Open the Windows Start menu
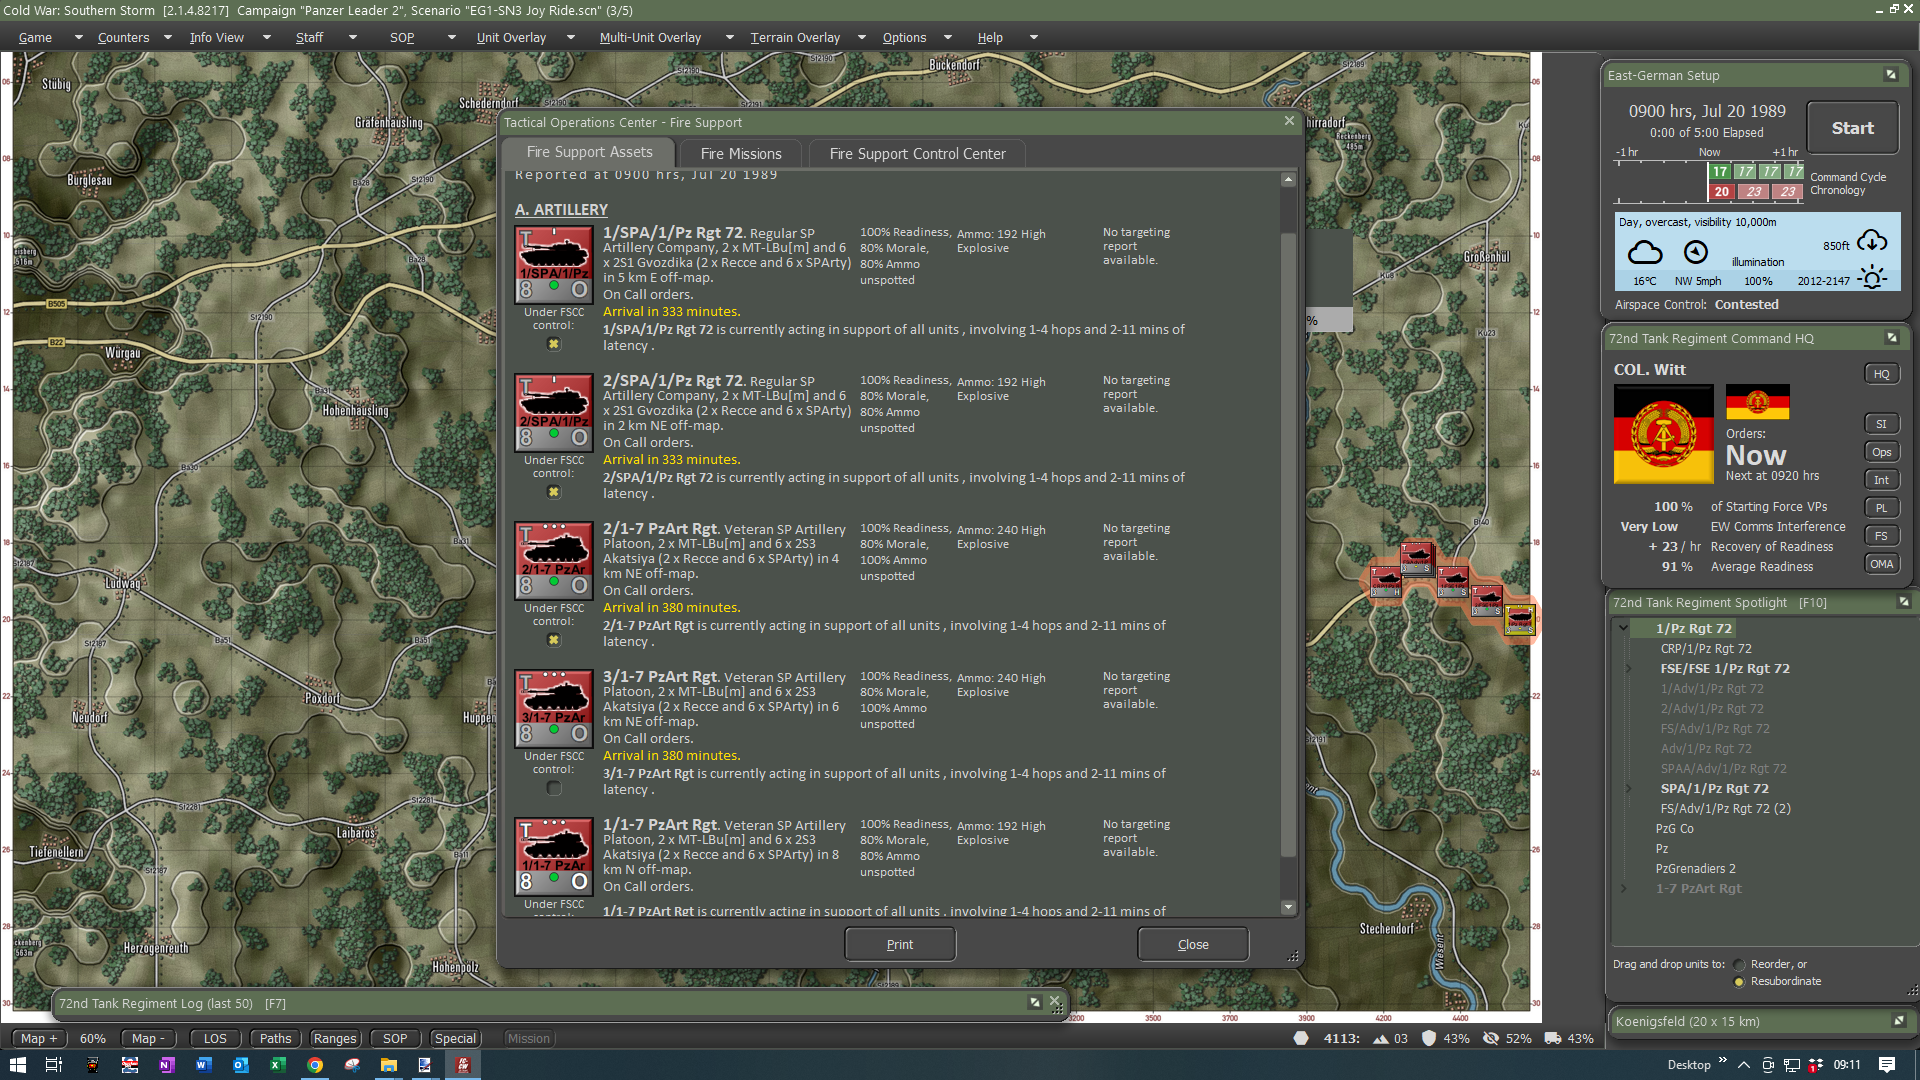This screenshot has width=1920, height=1080. tap(17, 1065)
